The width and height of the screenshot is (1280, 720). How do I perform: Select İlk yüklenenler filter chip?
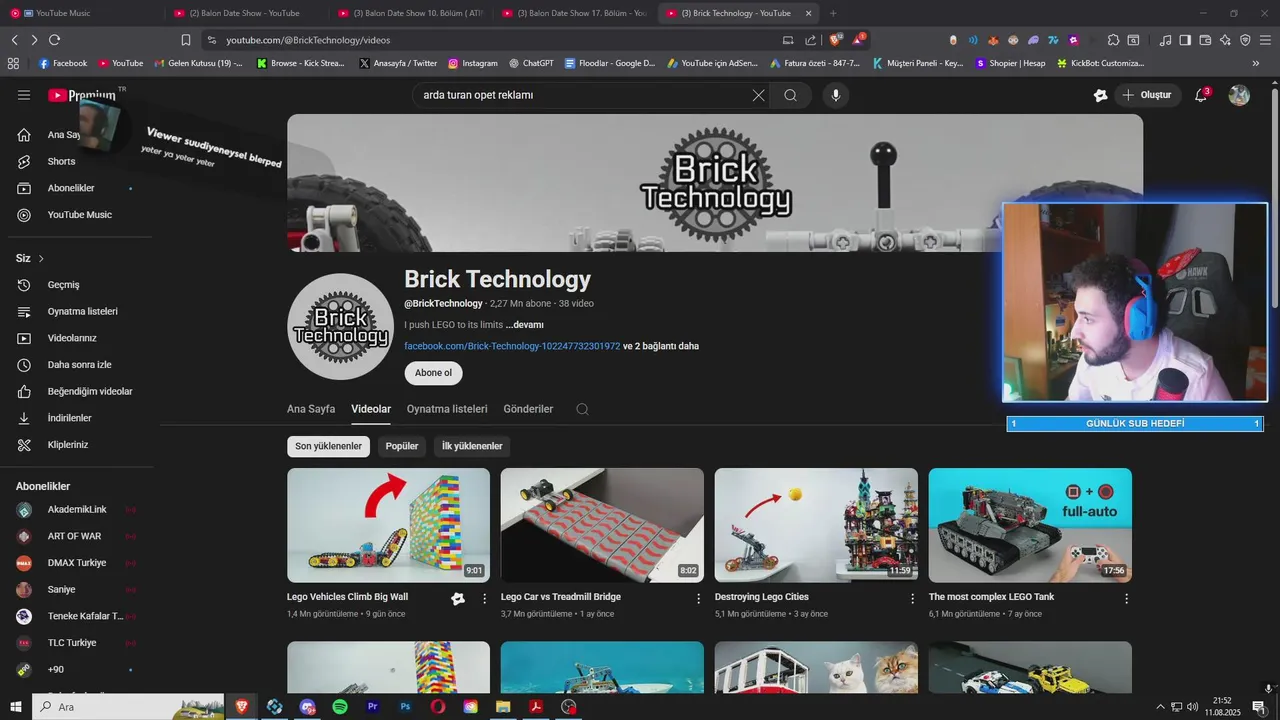tap(472, 446)
